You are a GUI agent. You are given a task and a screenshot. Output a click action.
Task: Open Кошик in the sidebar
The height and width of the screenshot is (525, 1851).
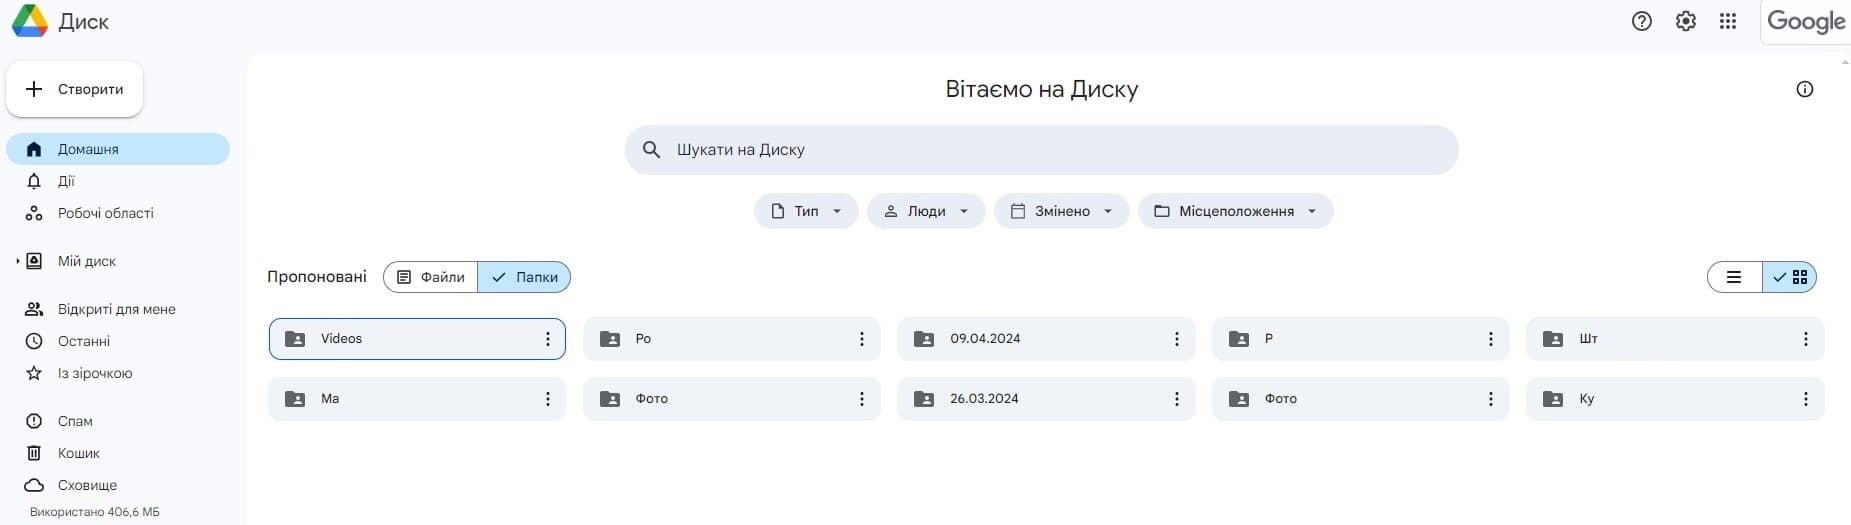click(78, 453)
